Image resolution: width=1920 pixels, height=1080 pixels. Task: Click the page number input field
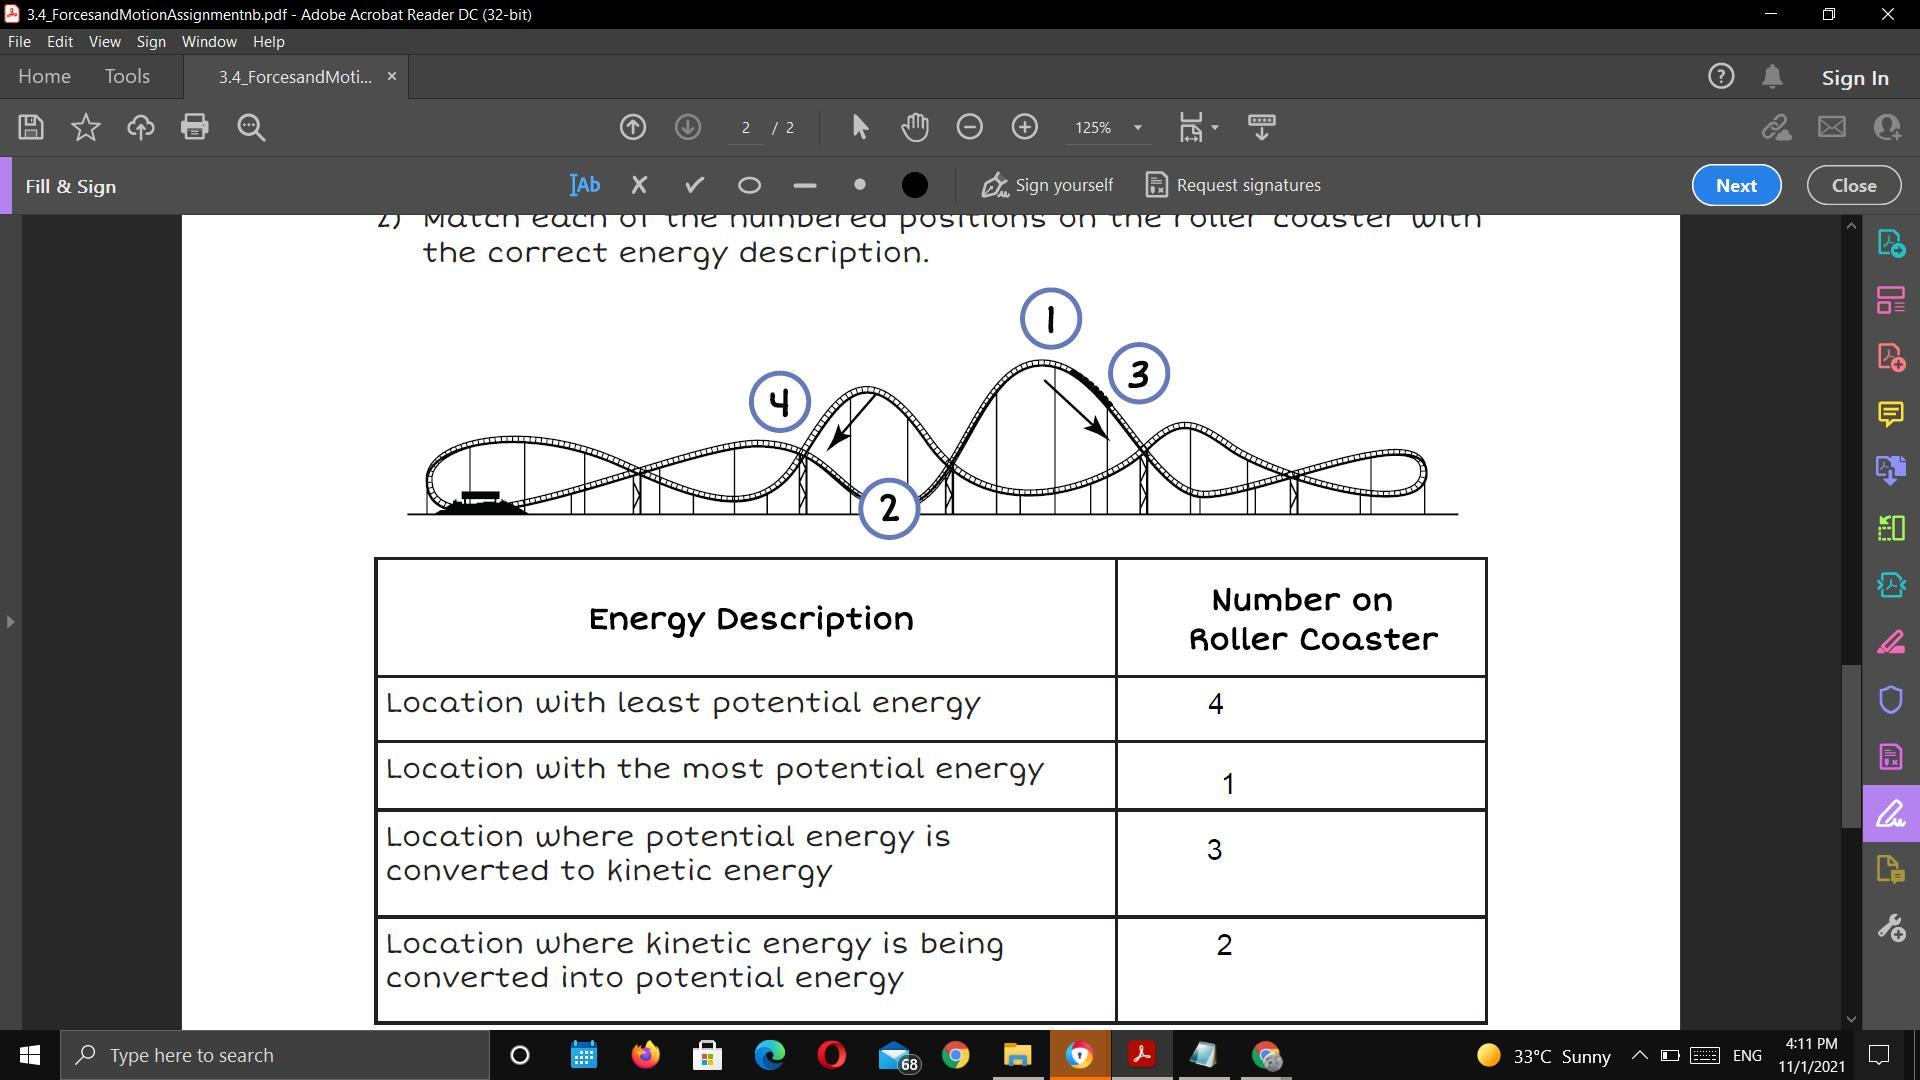[x=745, y=128]
